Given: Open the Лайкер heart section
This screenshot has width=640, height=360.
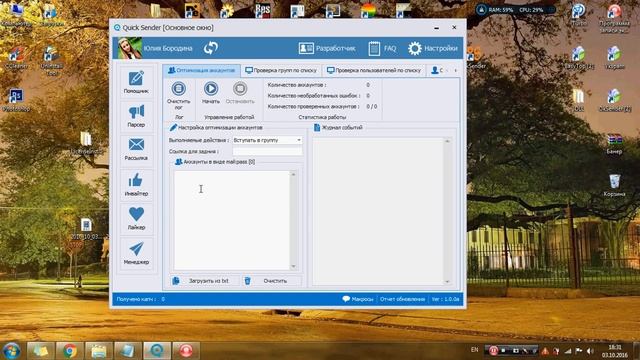Looking at the screenshot, I should (x=136, y=218).
